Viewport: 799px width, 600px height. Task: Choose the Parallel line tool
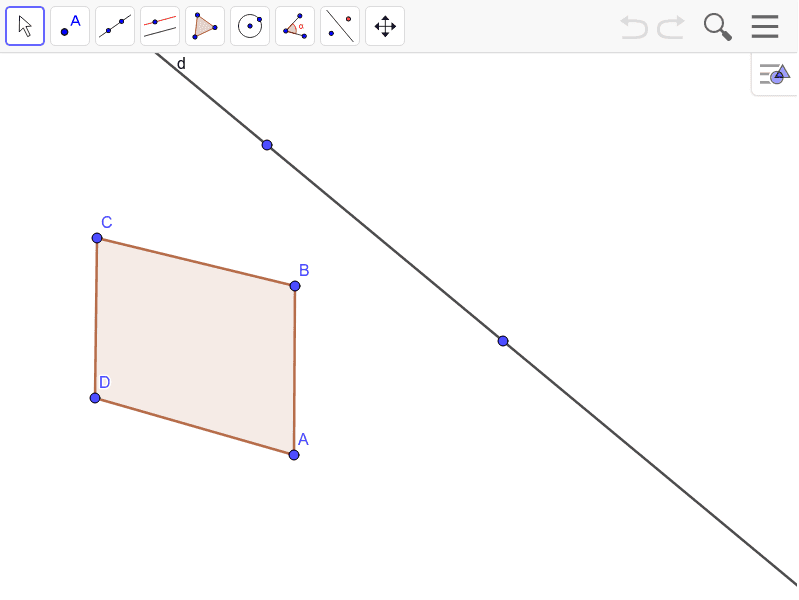(160, 26)
